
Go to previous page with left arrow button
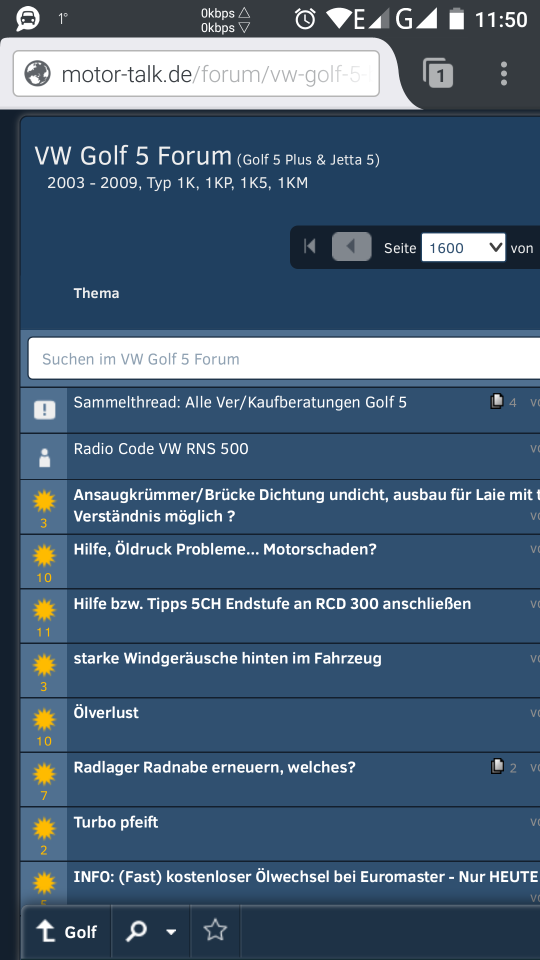[x=351, y=247]
